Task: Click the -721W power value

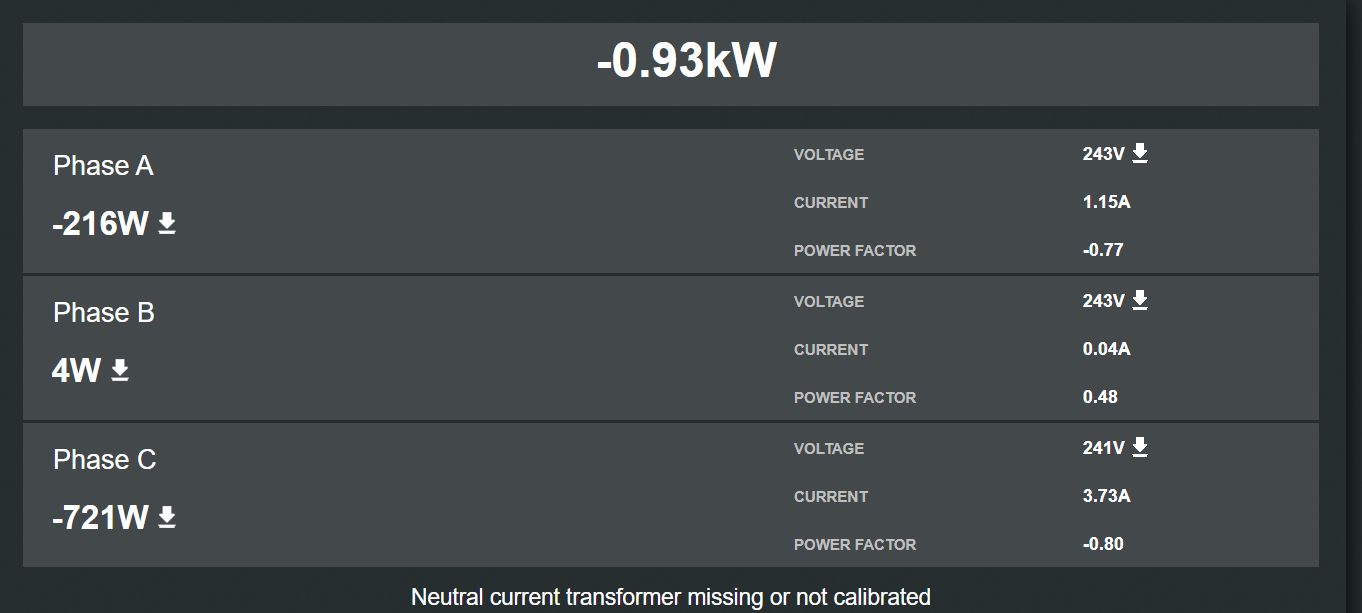Action: click(100, 518)
